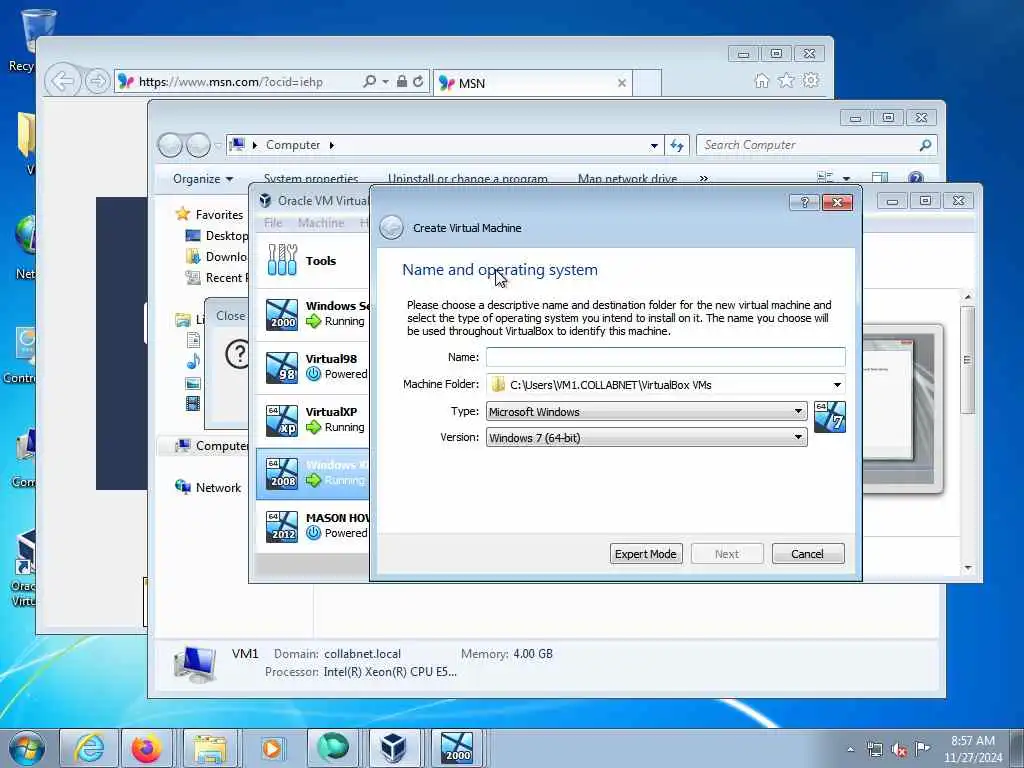Select the highlighted Windows 2008 VM entry
Image resolution: width=1024 pixels, height=768 pixels.
click(313, 473)
